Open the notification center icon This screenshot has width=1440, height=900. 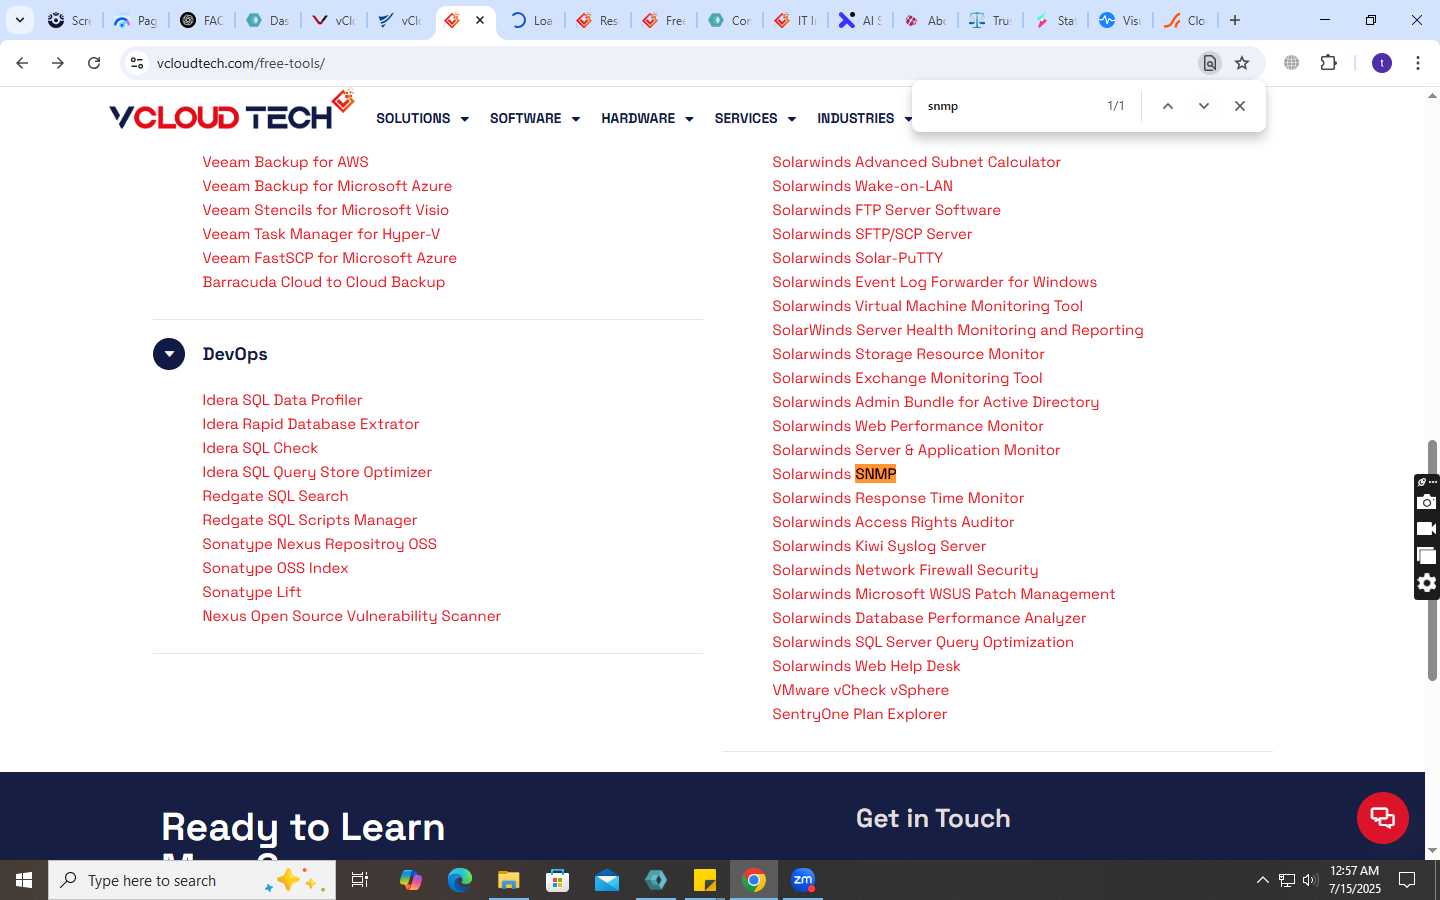1407,880
